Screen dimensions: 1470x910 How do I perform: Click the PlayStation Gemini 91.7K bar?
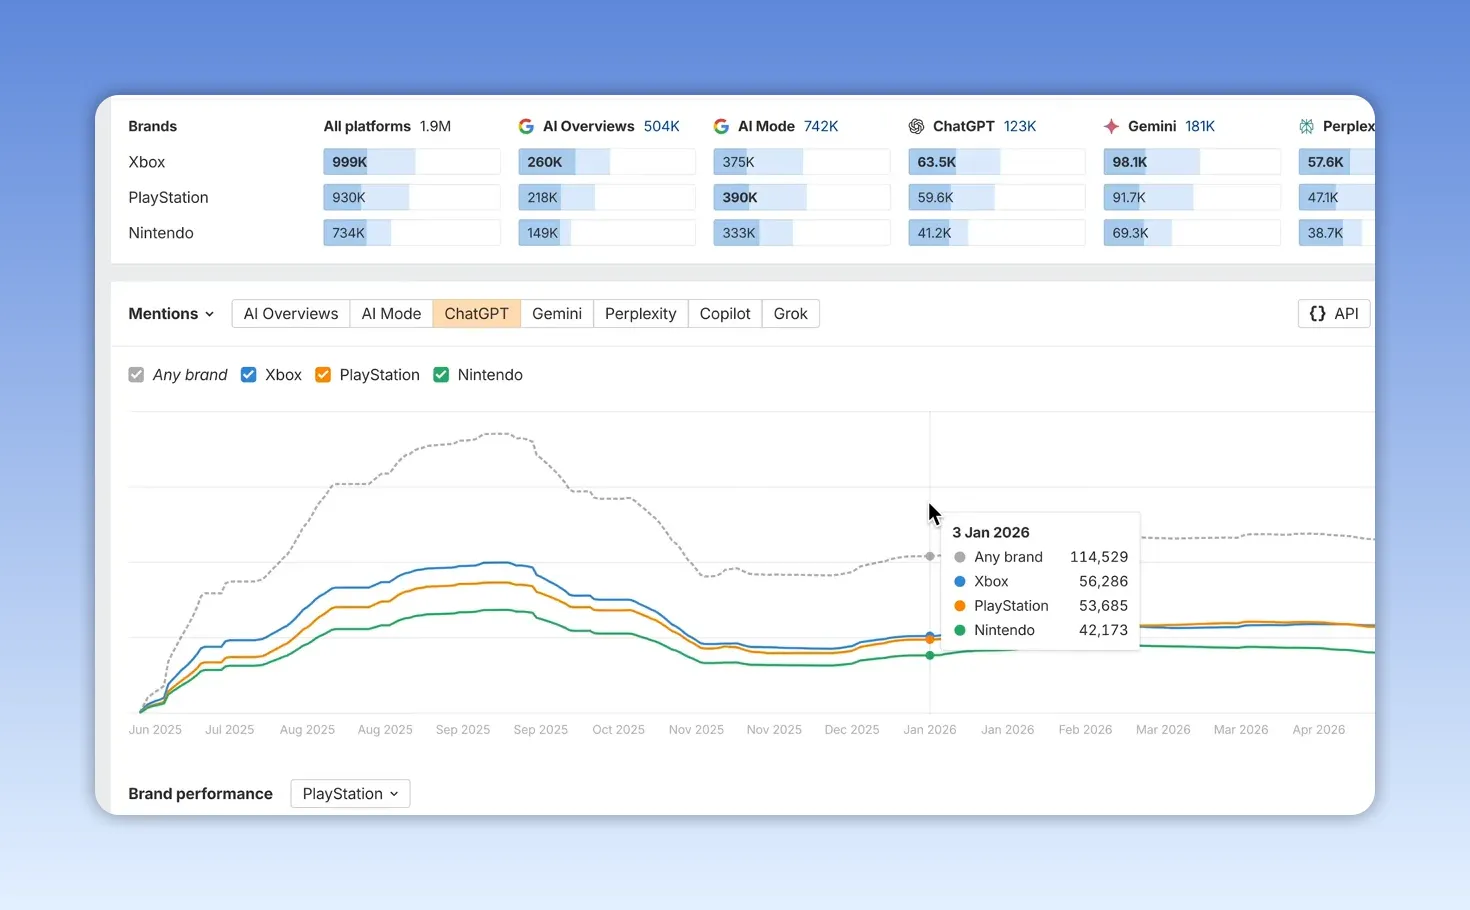point(1192,198)
